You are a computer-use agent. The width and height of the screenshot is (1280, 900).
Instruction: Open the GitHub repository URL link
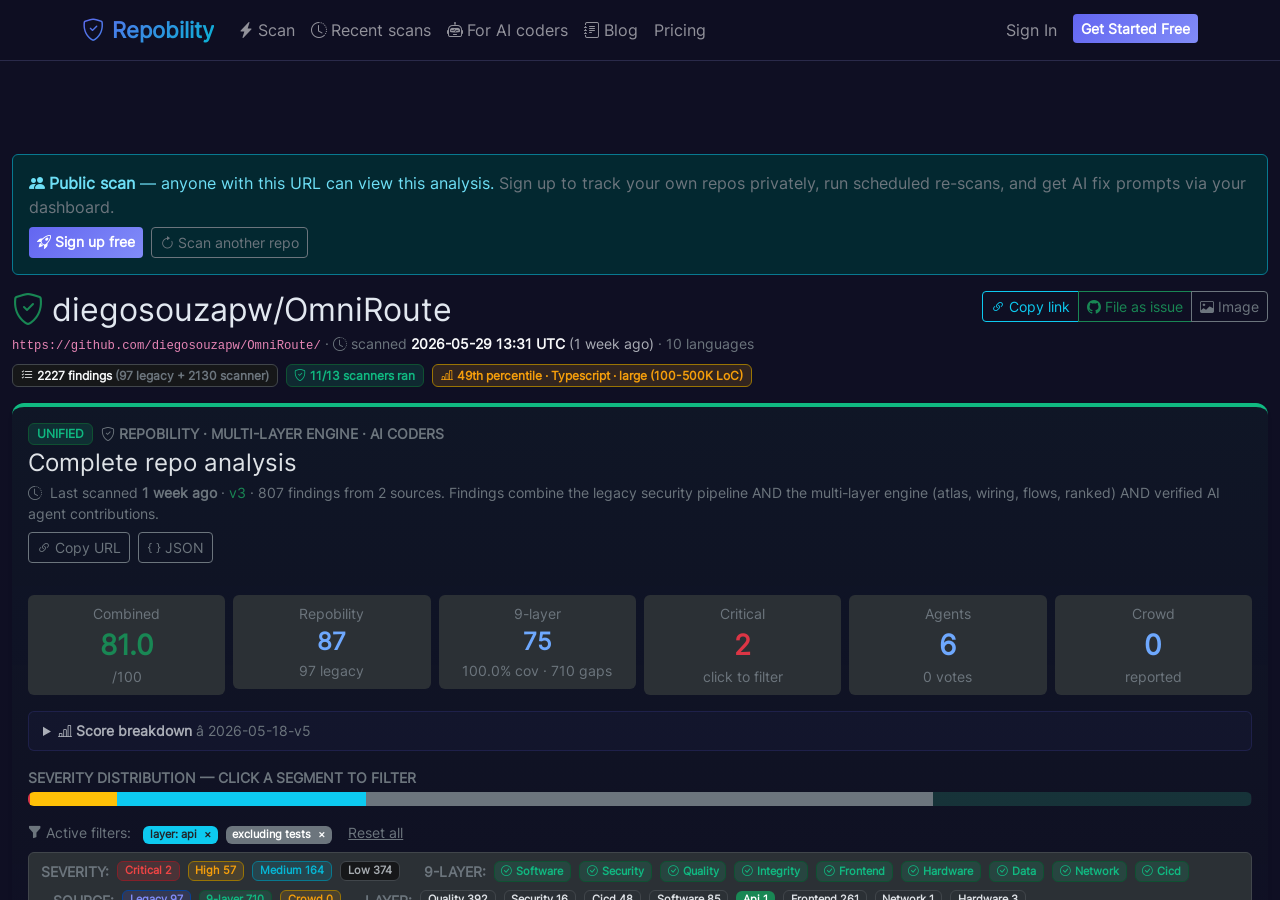coord(166,345)
